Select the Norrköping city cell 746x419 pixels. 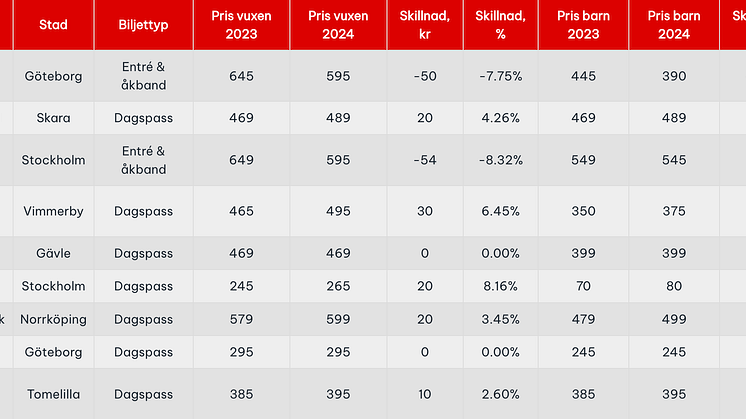click(54, 320)
